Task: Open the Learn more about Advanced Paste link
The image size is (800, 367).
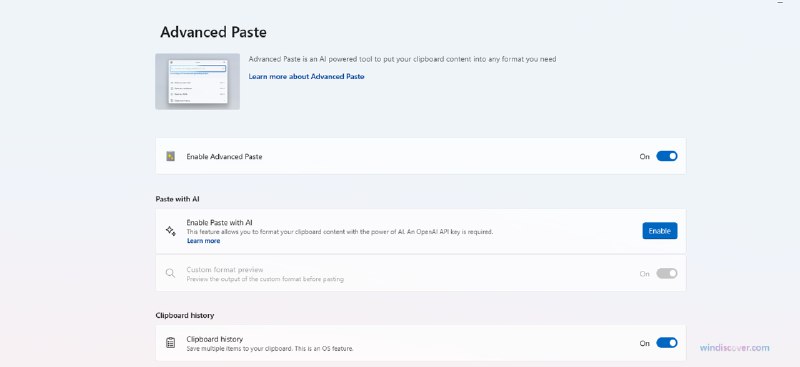Action: (306, 77)
